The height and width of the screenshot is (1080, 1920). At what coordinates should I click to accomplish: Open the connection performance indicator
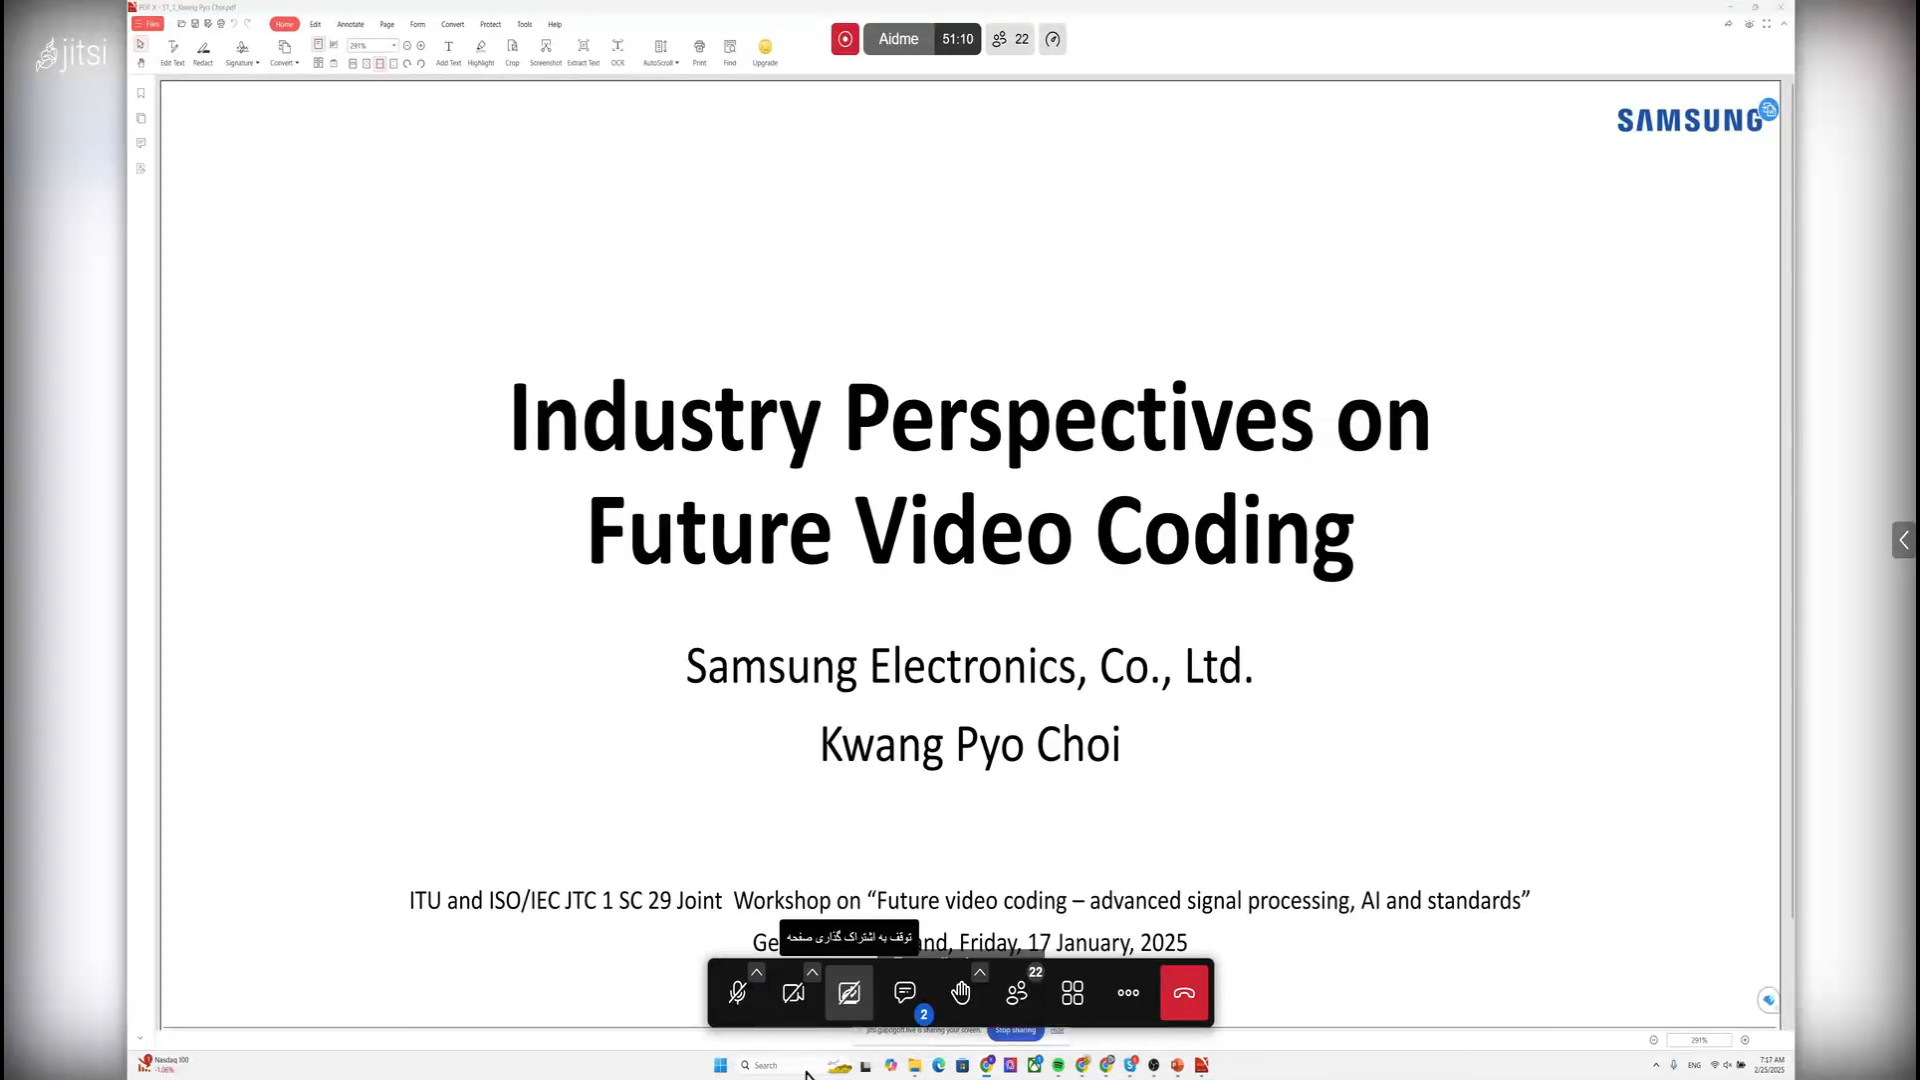point(1052,39)
